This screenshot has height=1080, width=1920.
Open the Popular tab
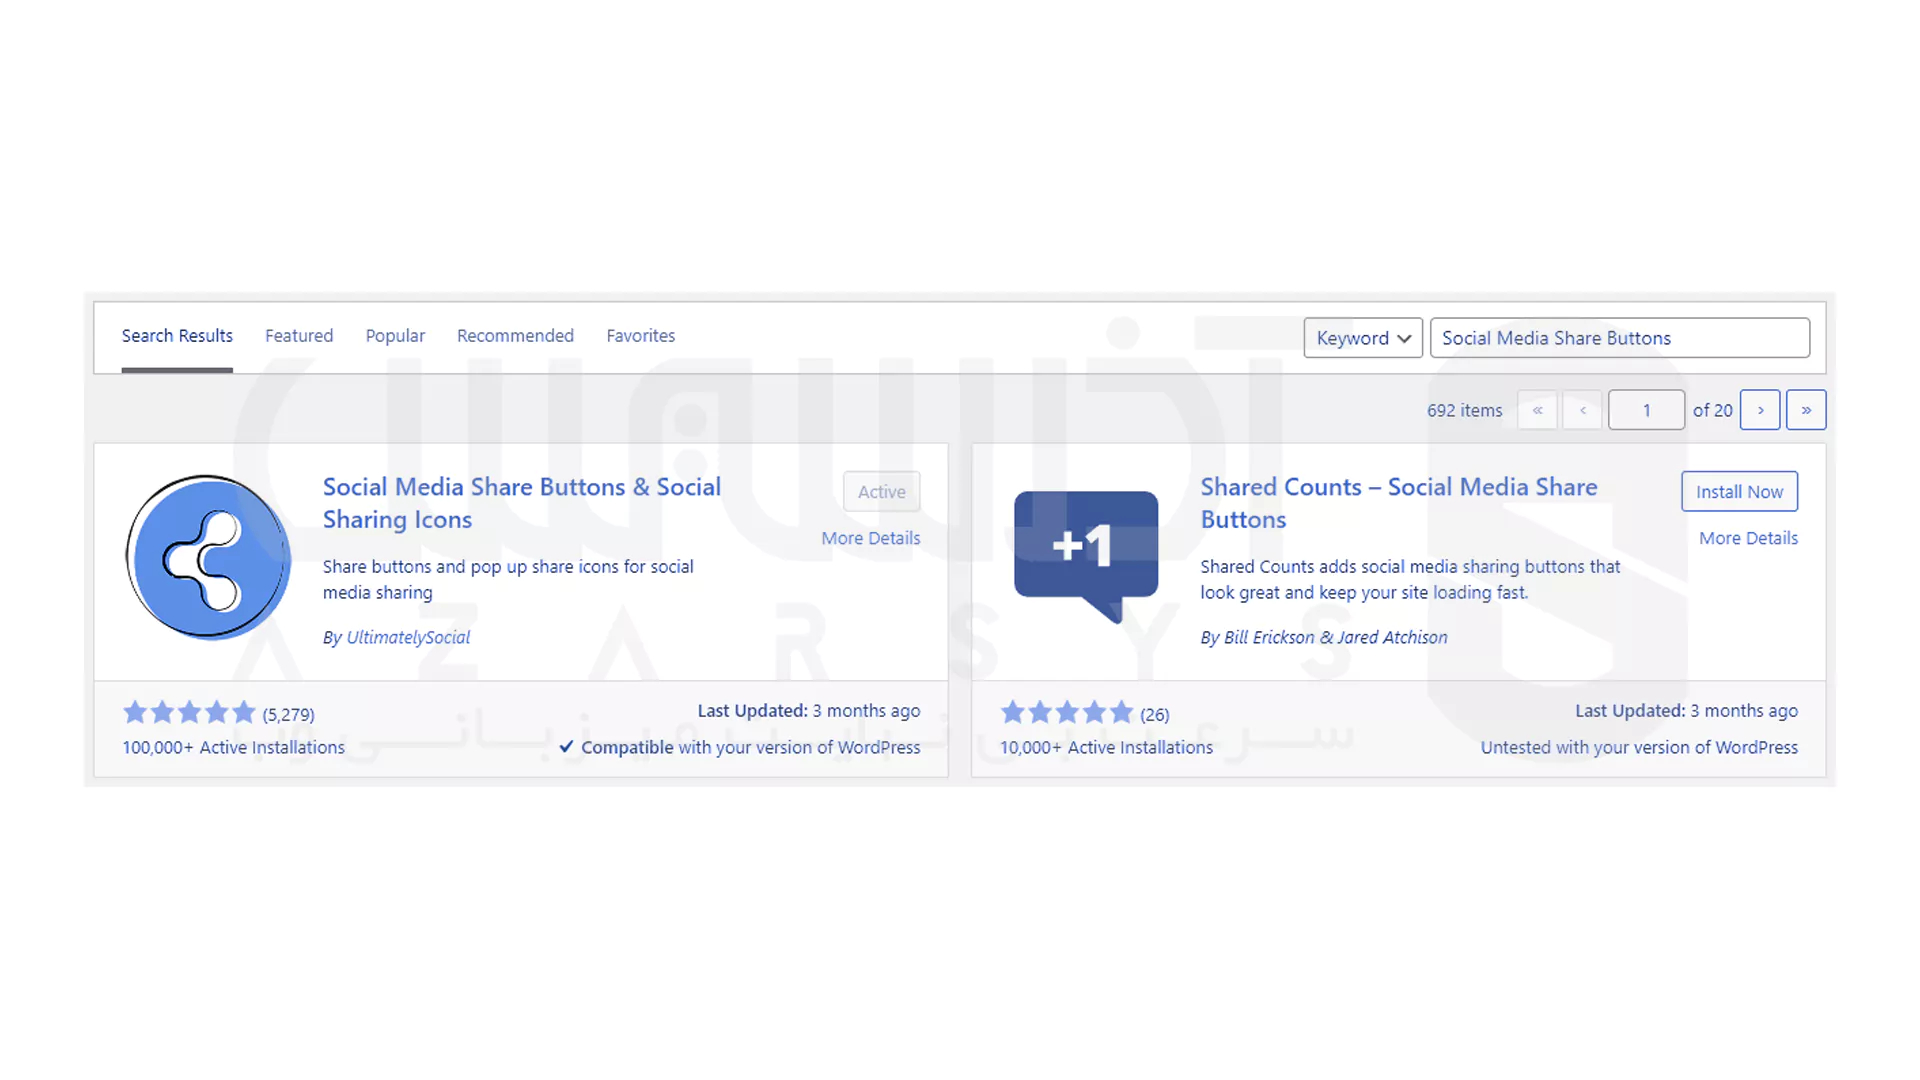395,336
